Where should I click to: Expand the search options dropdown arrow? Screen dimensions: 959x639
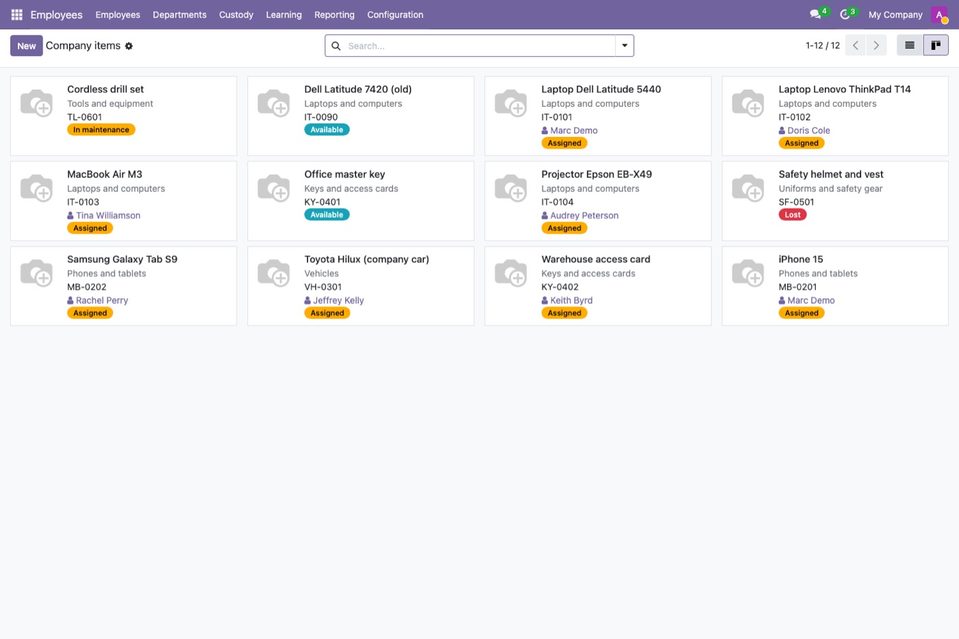(624, 46)
